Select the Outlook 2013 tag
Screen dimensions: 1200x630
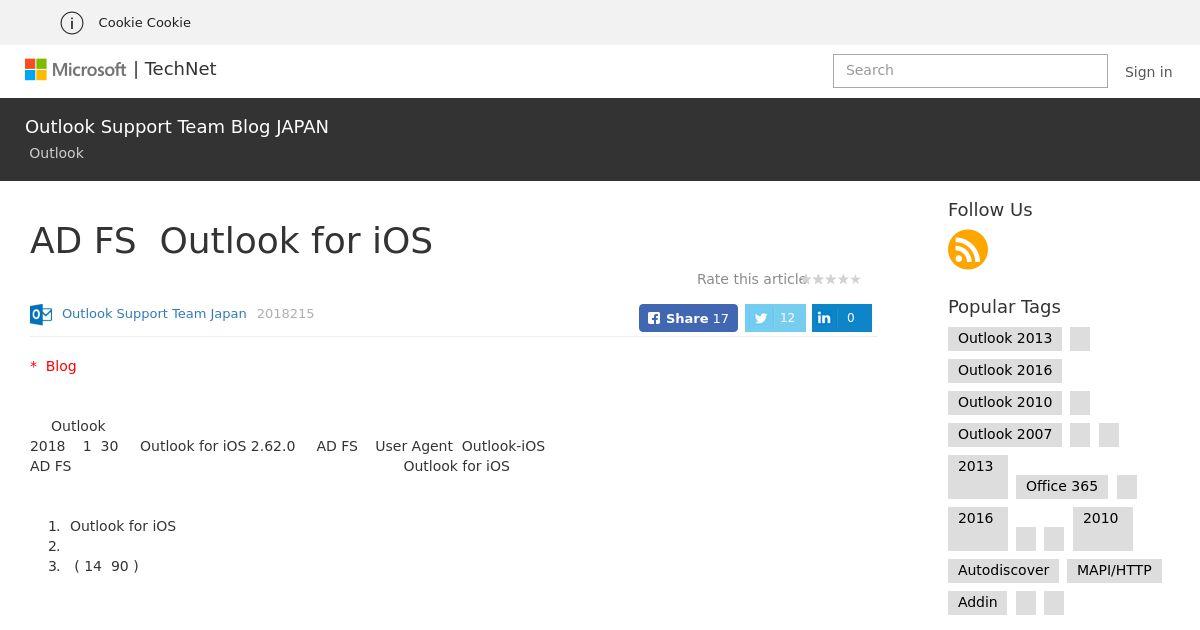[1005, 339]
